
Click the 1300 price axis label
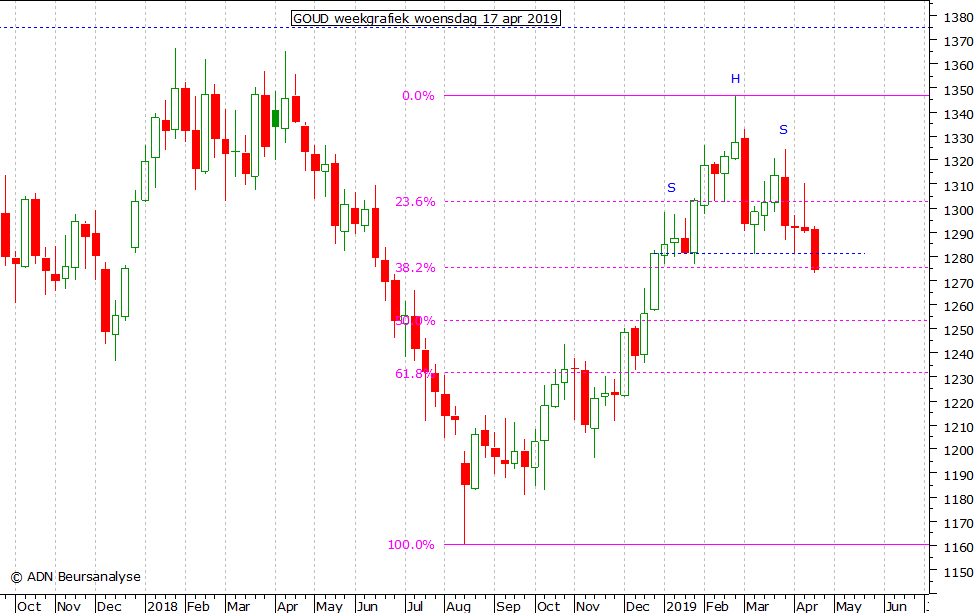pyautogui.click(x=958, y=211)
